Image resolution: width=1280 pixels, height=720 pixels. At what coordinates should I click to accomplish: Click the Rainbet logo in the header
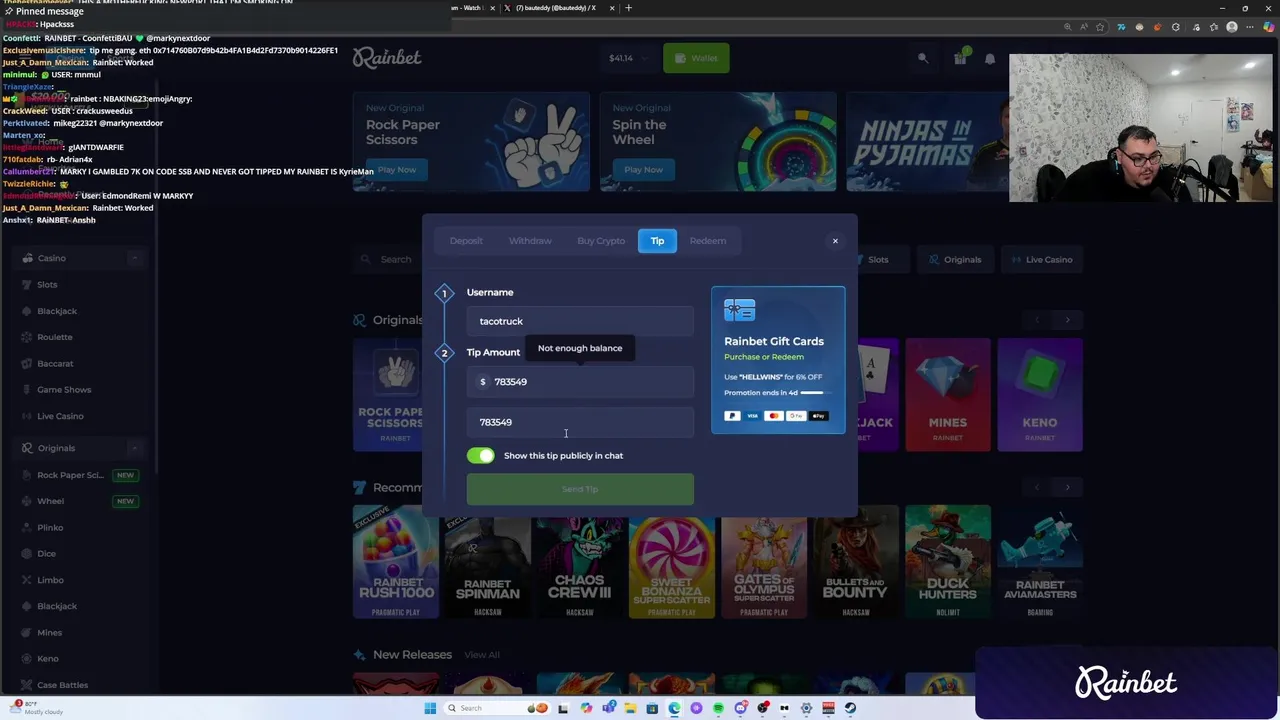tap(387, 58)
